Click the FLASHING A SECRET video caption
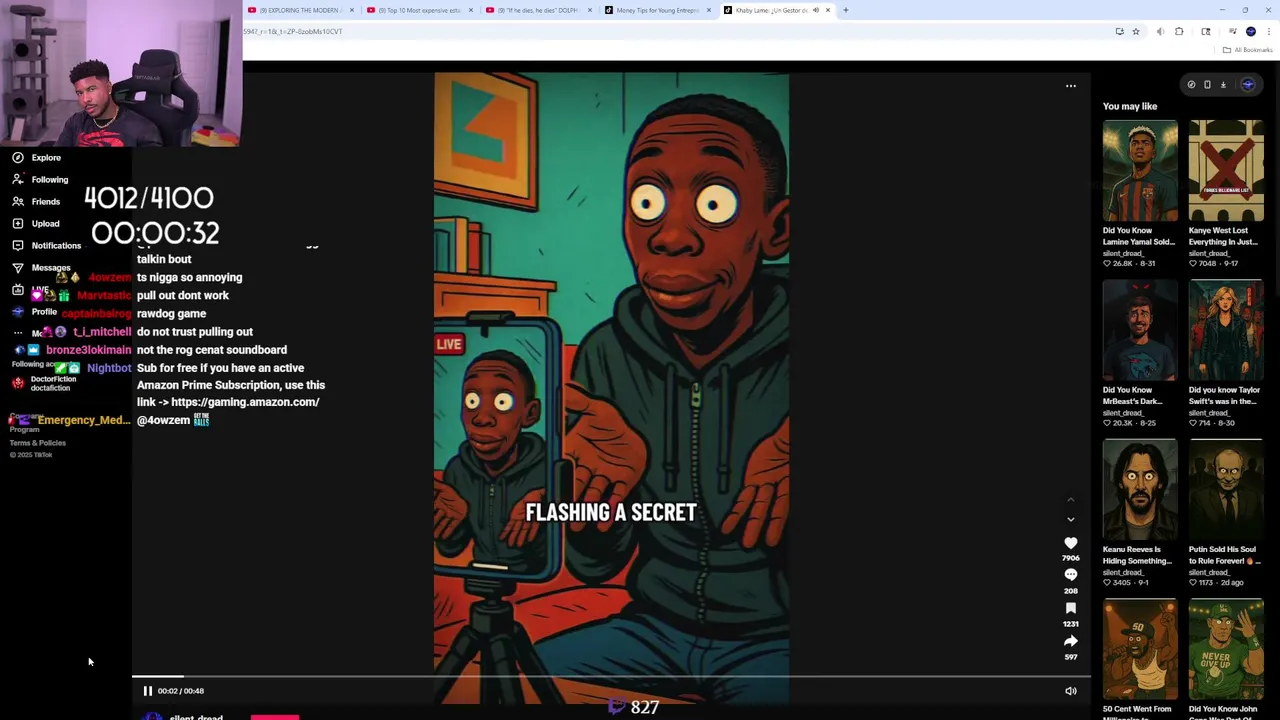Viewport: 1280px width, 720px height. pyautogui.click(x=611, y=513)
